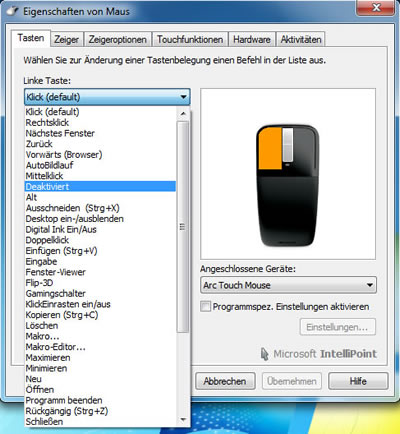Image resolution: width=400 pixels, height=434 pixels.
Task: Click the scroll-up arrow of the list
Action: pos(183,114)
